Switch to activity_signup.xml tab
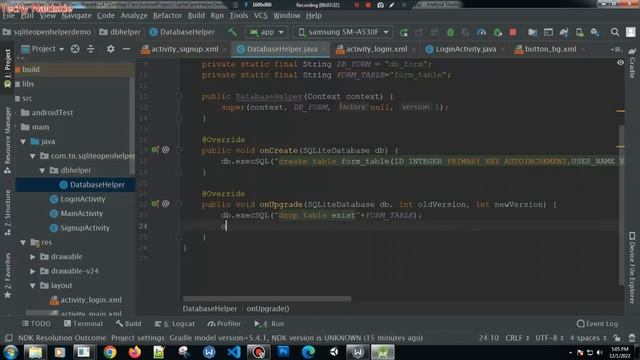Screen dimensions: 640x360 pos(184,49)
